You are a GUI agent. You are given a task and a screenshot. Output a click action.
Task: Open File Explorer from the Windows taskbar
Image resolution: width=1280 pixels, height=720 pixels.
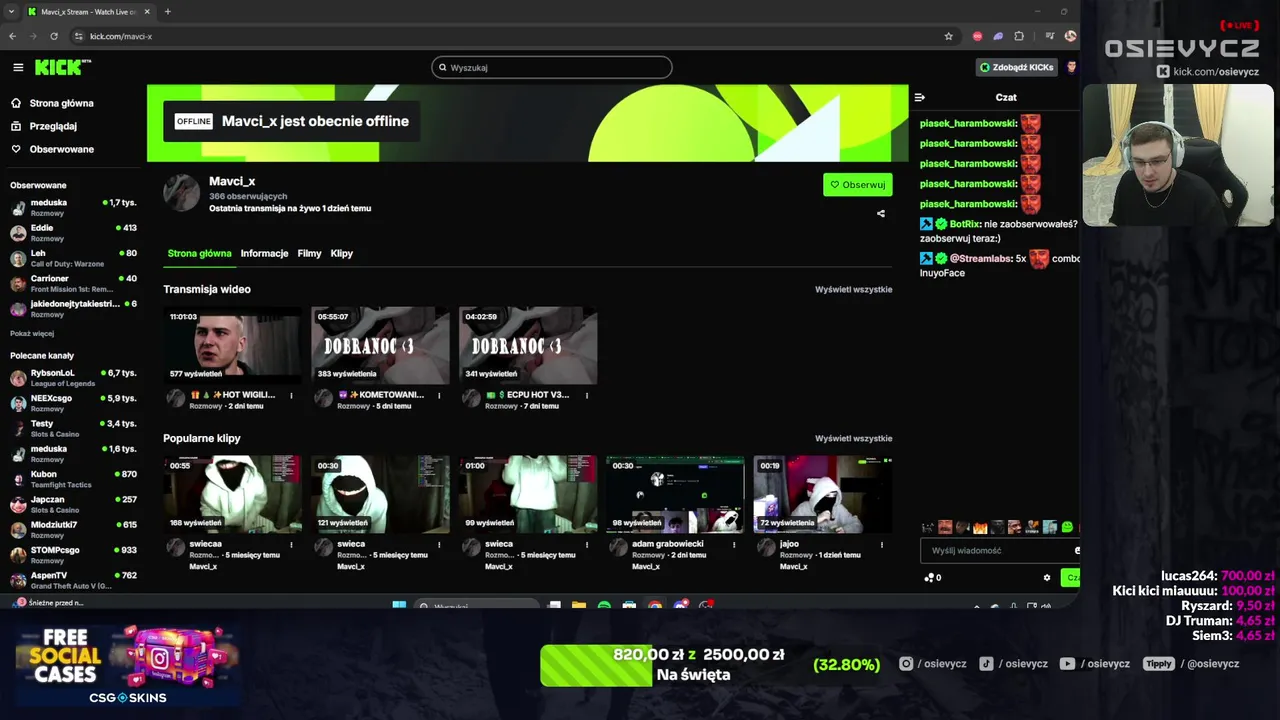pos(579,605)
